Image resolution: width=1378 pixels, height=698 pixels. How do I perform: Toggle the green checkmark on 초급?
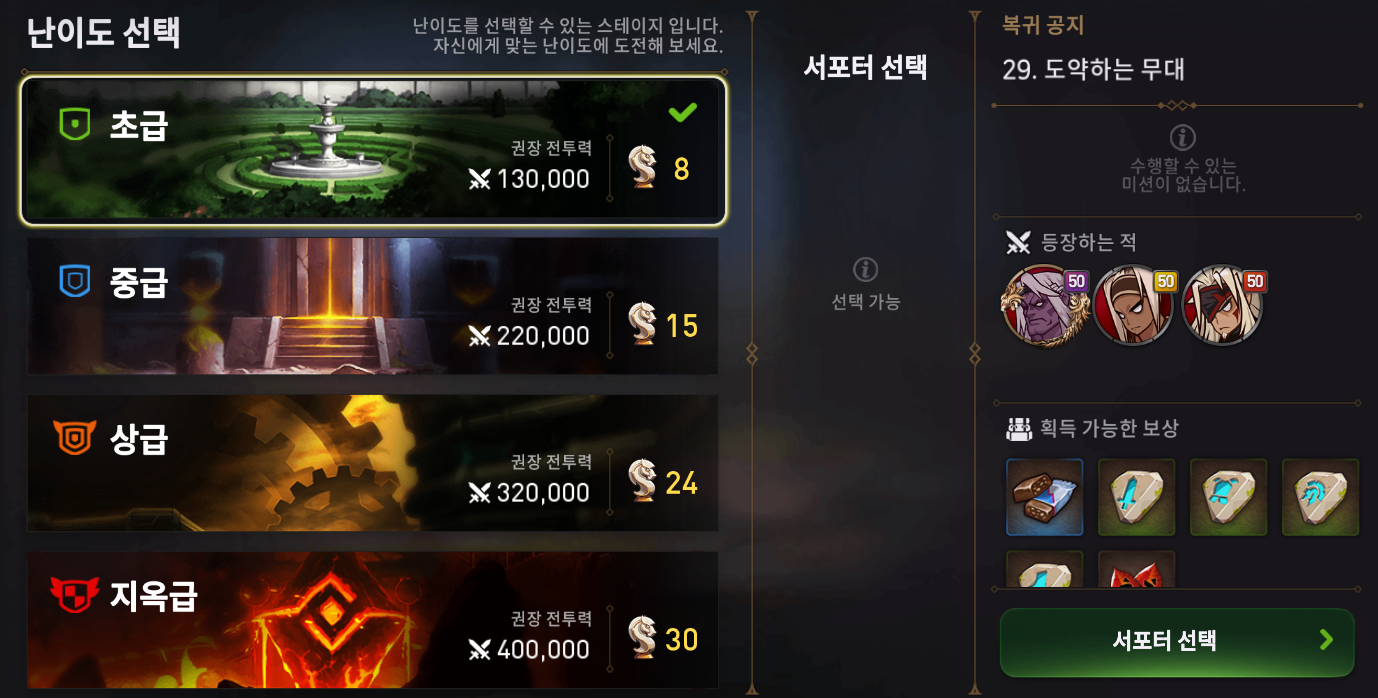[x=683, y=112]
